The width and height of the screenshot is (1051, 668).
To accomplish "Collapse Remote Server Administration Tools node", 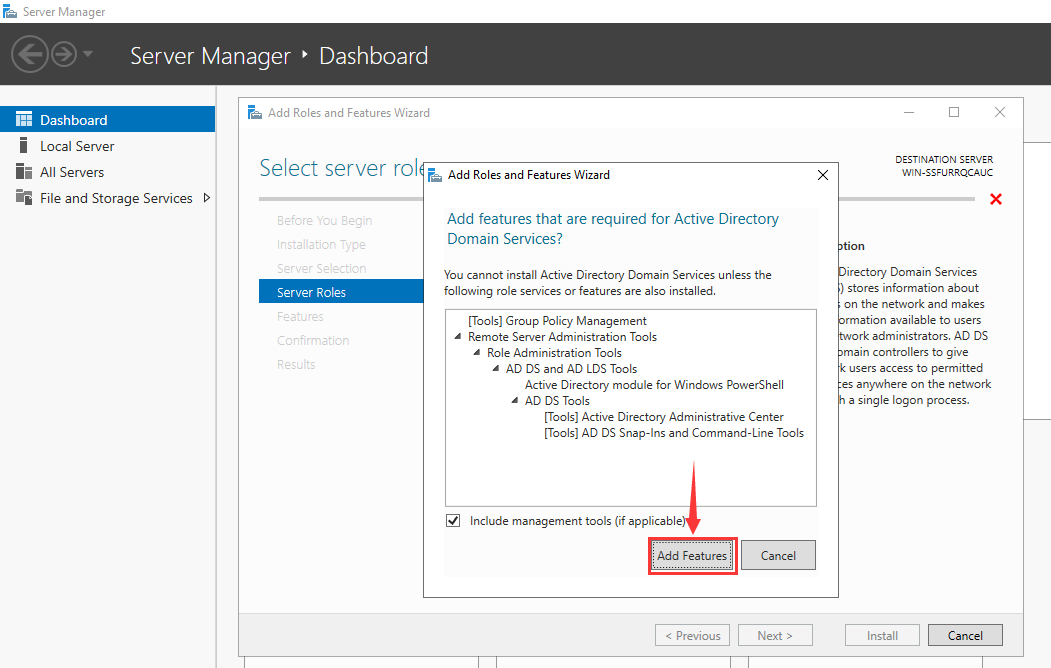I will (x=458, y=337).
